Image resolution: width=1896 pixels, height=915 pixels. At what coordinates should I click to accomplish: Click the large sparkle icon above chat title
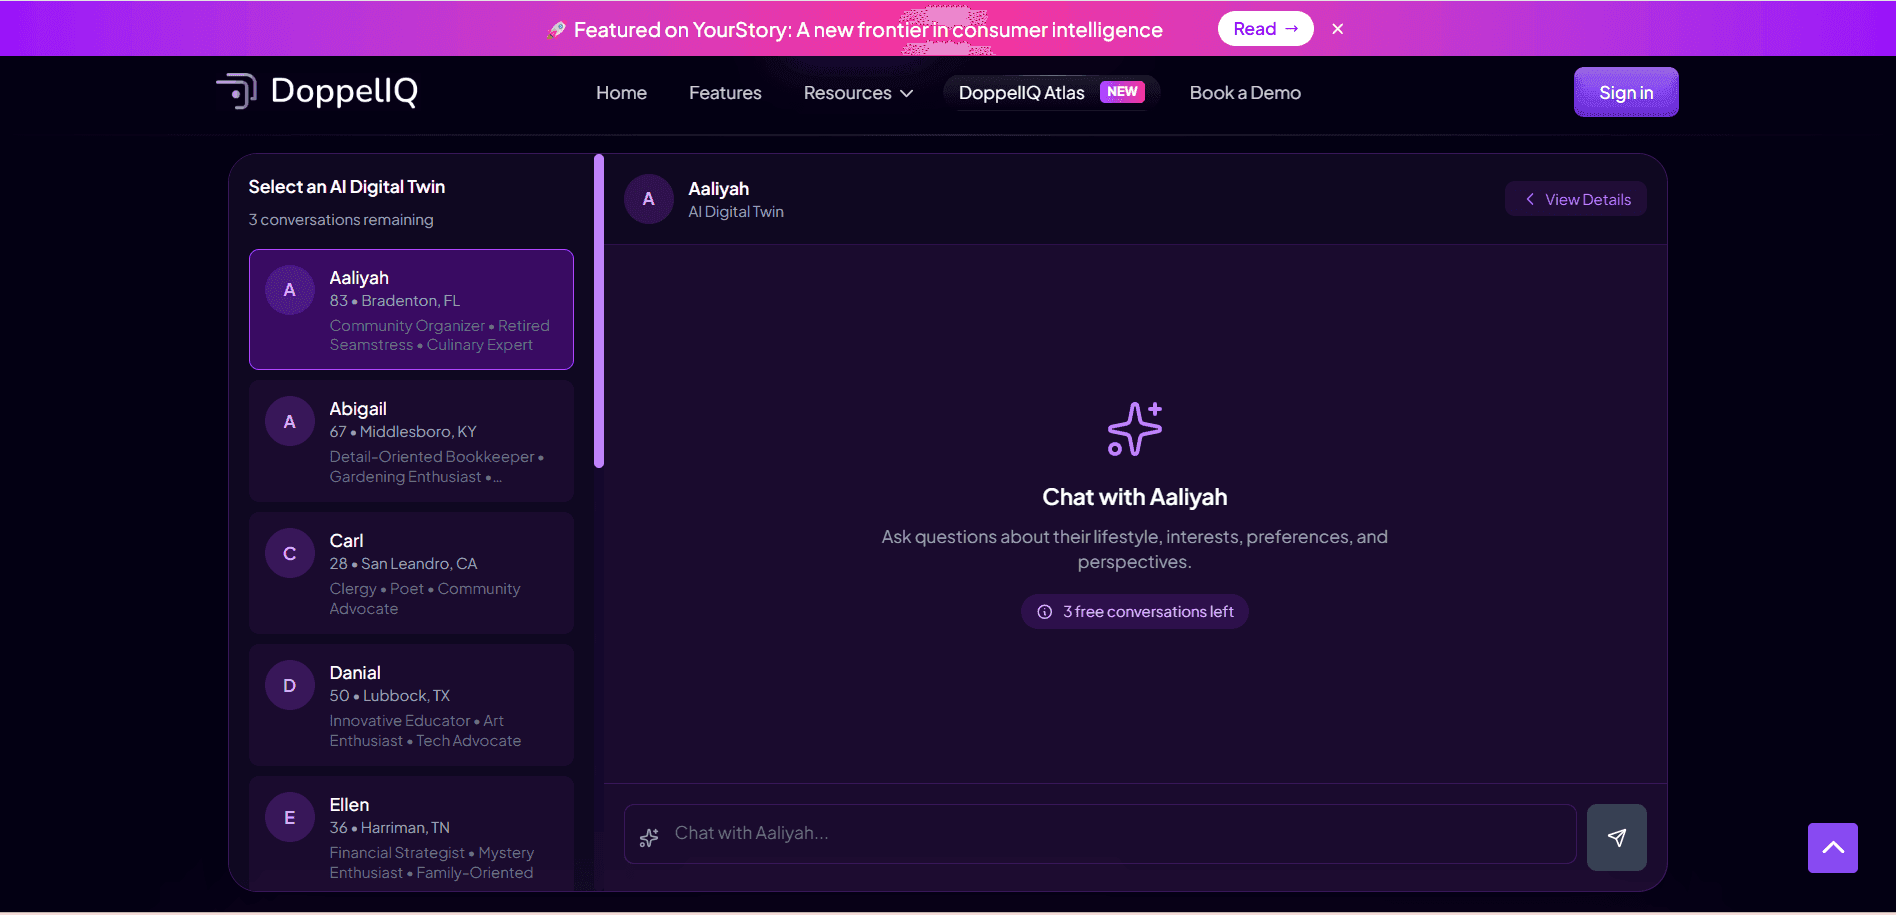point(1134,429)
